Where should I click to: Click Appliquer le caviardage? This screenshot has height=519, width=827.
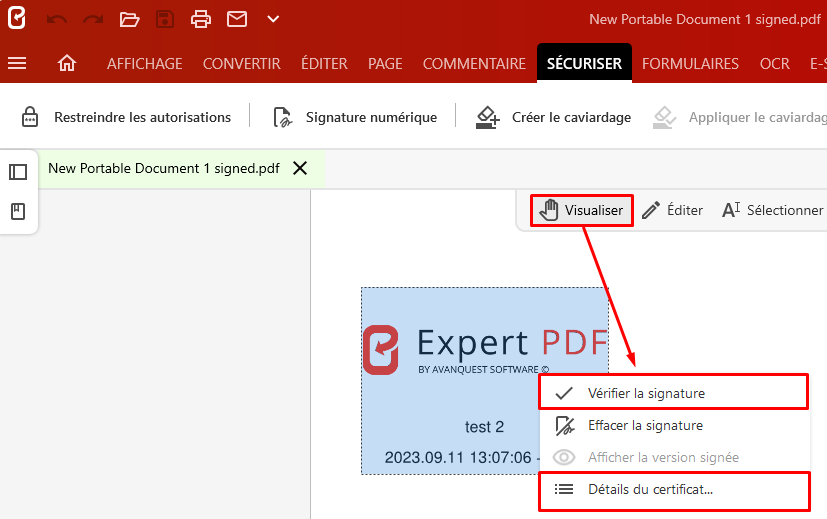point(740,117)
